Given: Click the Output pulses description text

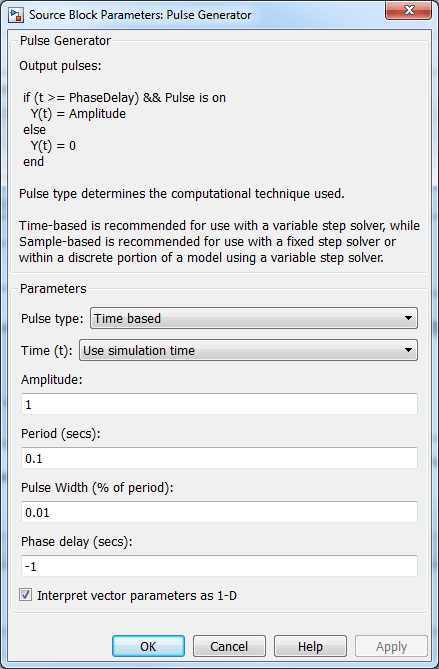Looking at the screenshot, I should coord(60,66).
